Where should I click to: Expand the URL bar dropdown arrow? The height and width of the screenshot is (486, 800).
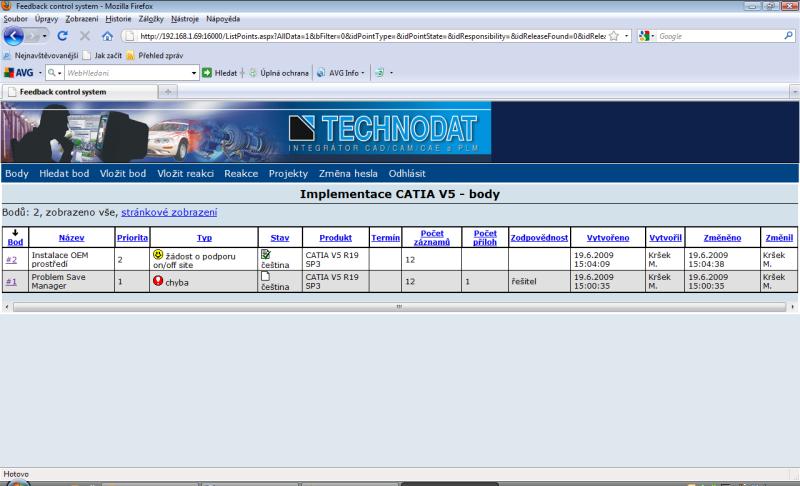tap(626, 36)
